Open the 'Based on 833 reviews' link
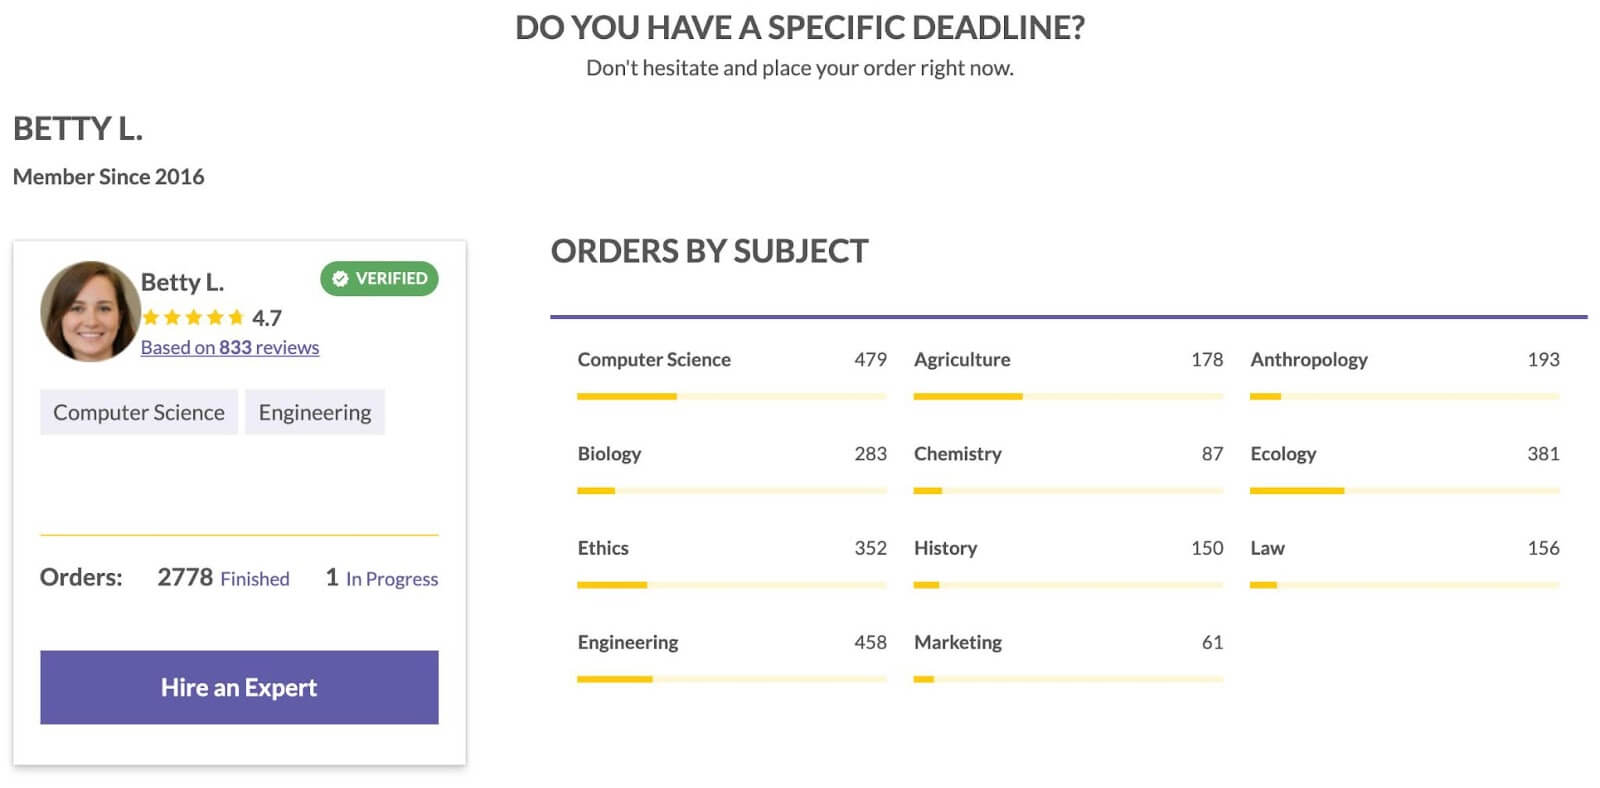The height and width of the screenshot is (788, 1600). click(x=230, y=347)
